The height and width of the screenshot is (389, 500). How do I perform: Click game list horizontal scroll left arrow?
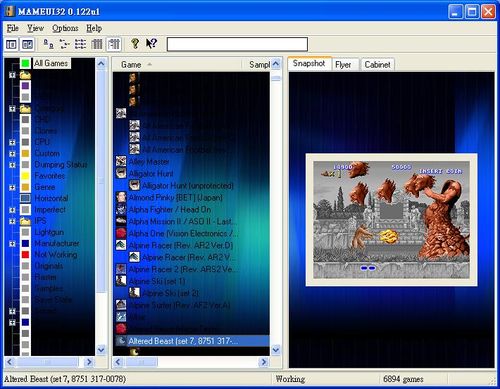point(118,362)
